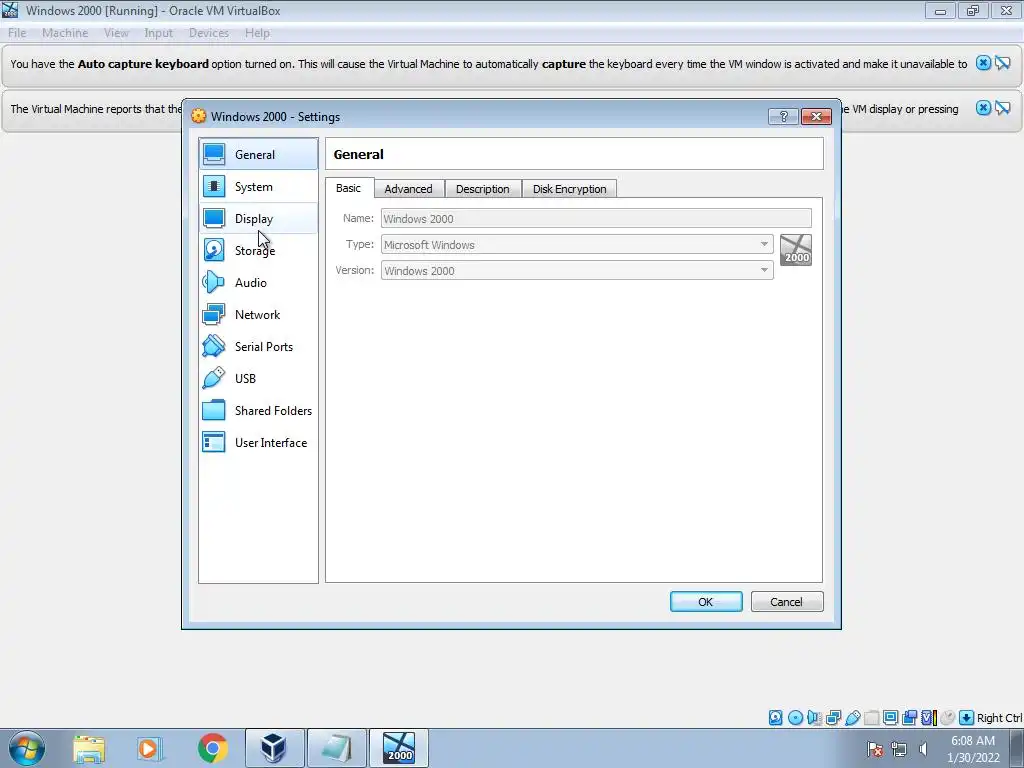Open Windows Explorer from the taskbar

[x=89, y=748]
